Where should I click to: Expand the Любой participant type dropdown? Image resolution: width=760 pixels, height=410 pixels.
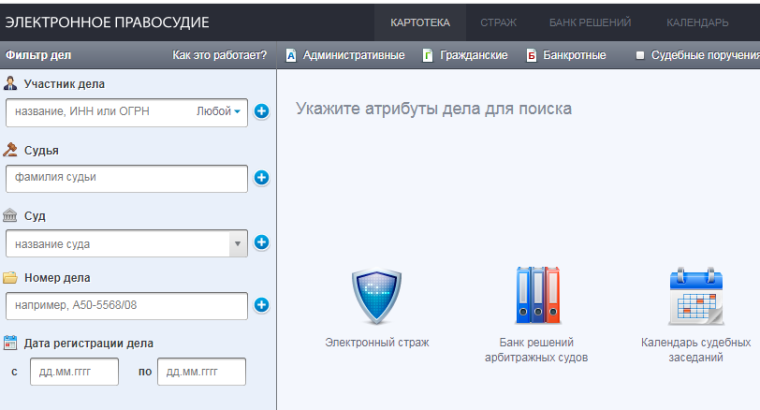(x=220, y=112)
